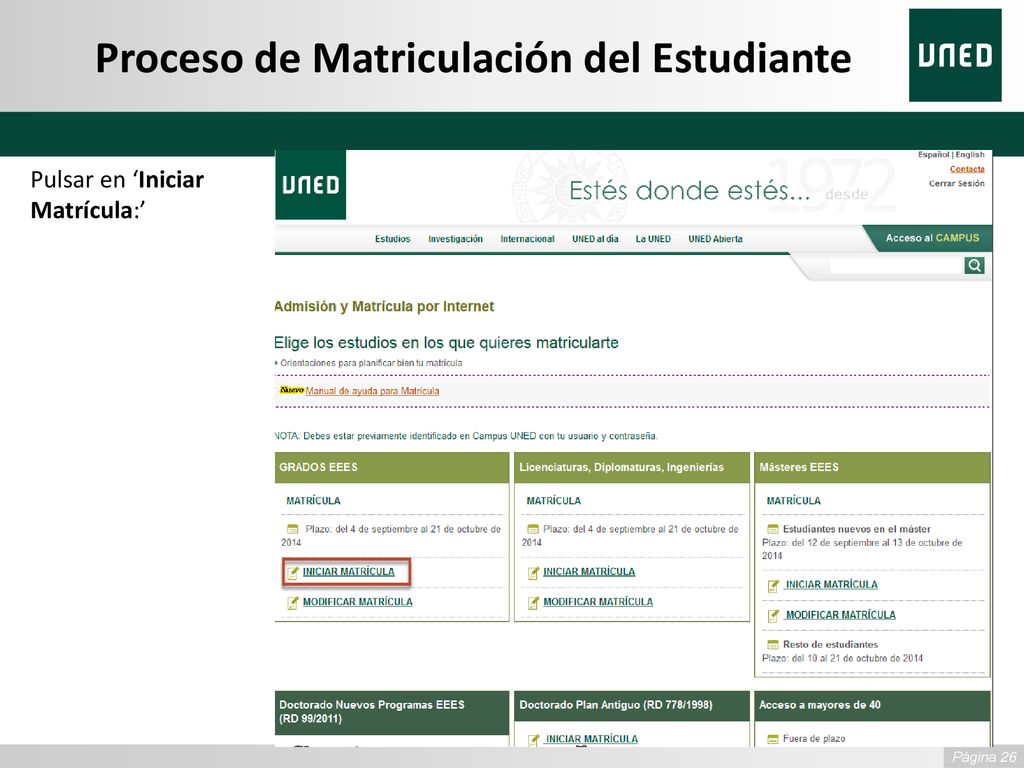Click the Fuera de plazo text
Viewport: 1024px width, 768px height.
coord(814,739)
